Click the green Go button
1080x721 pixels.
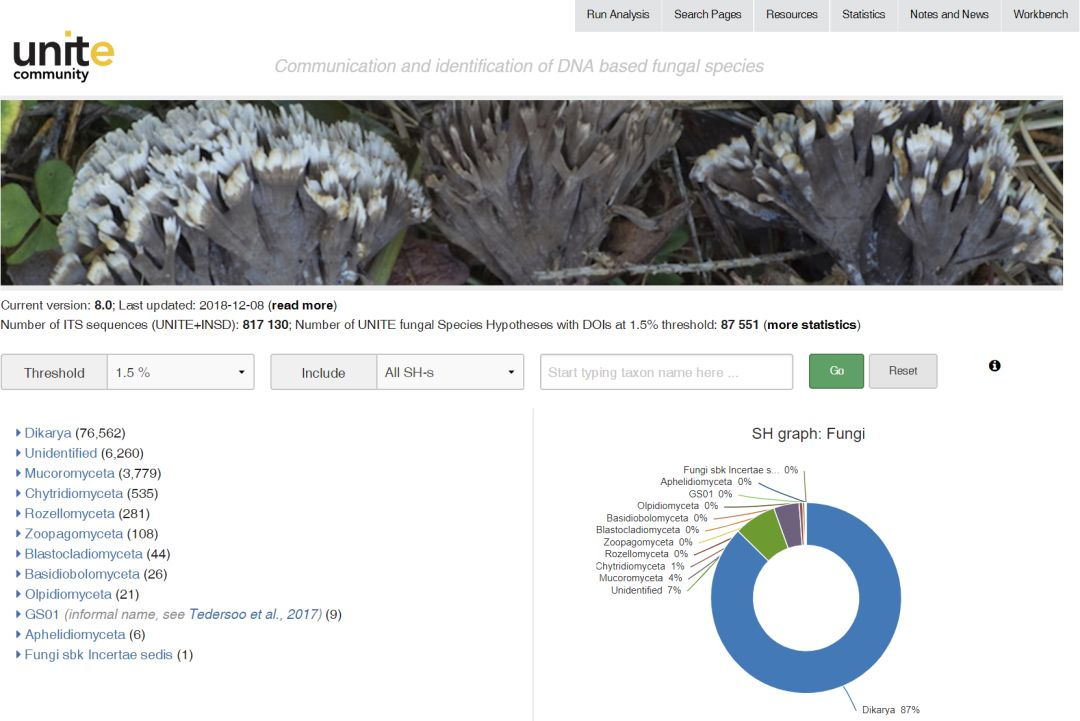point(836,371)
